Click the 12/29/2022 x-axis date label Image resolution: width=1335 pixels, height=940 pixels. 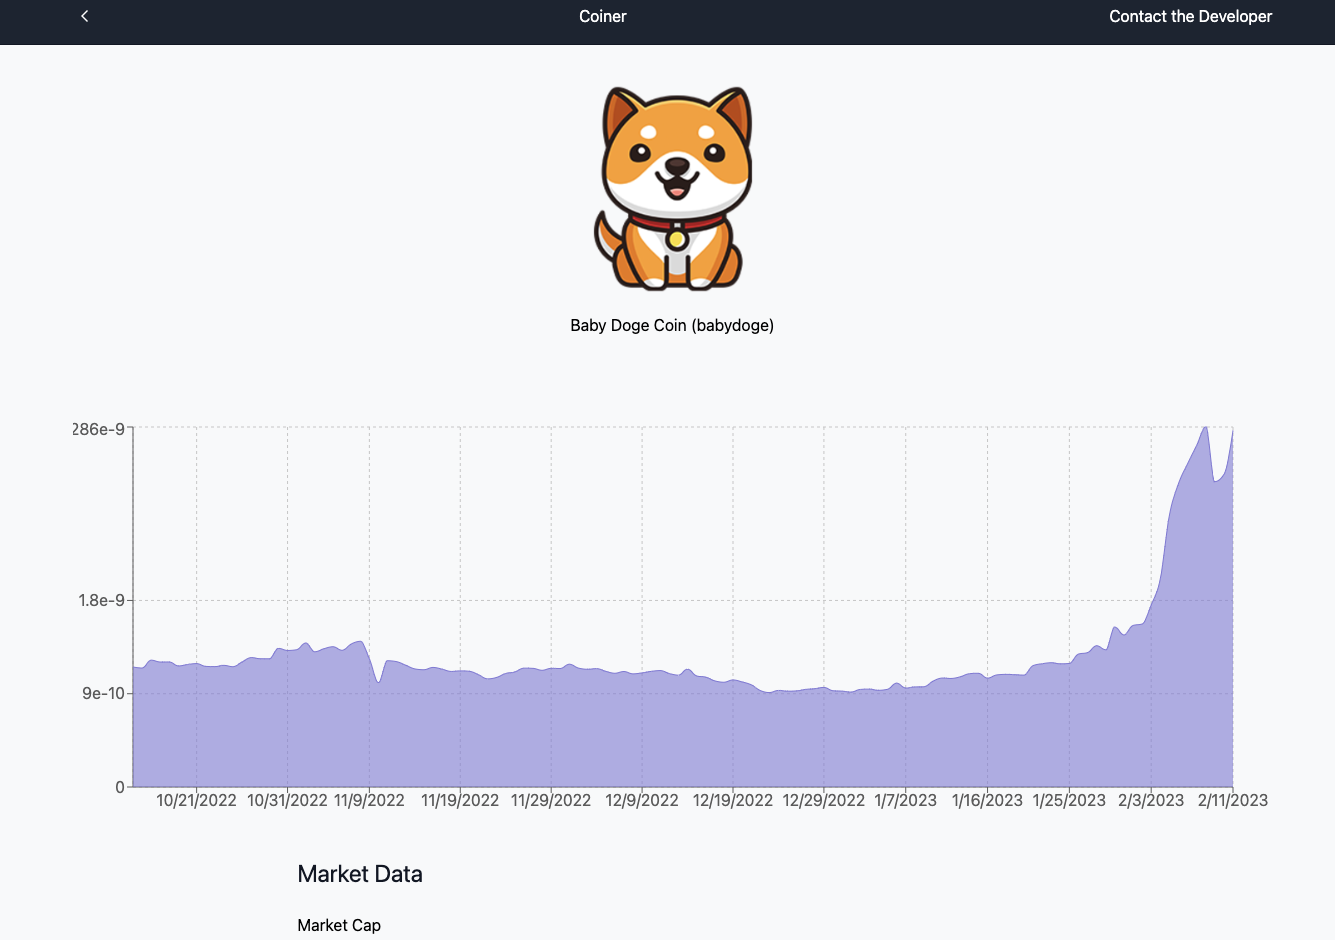click(824, 800)
